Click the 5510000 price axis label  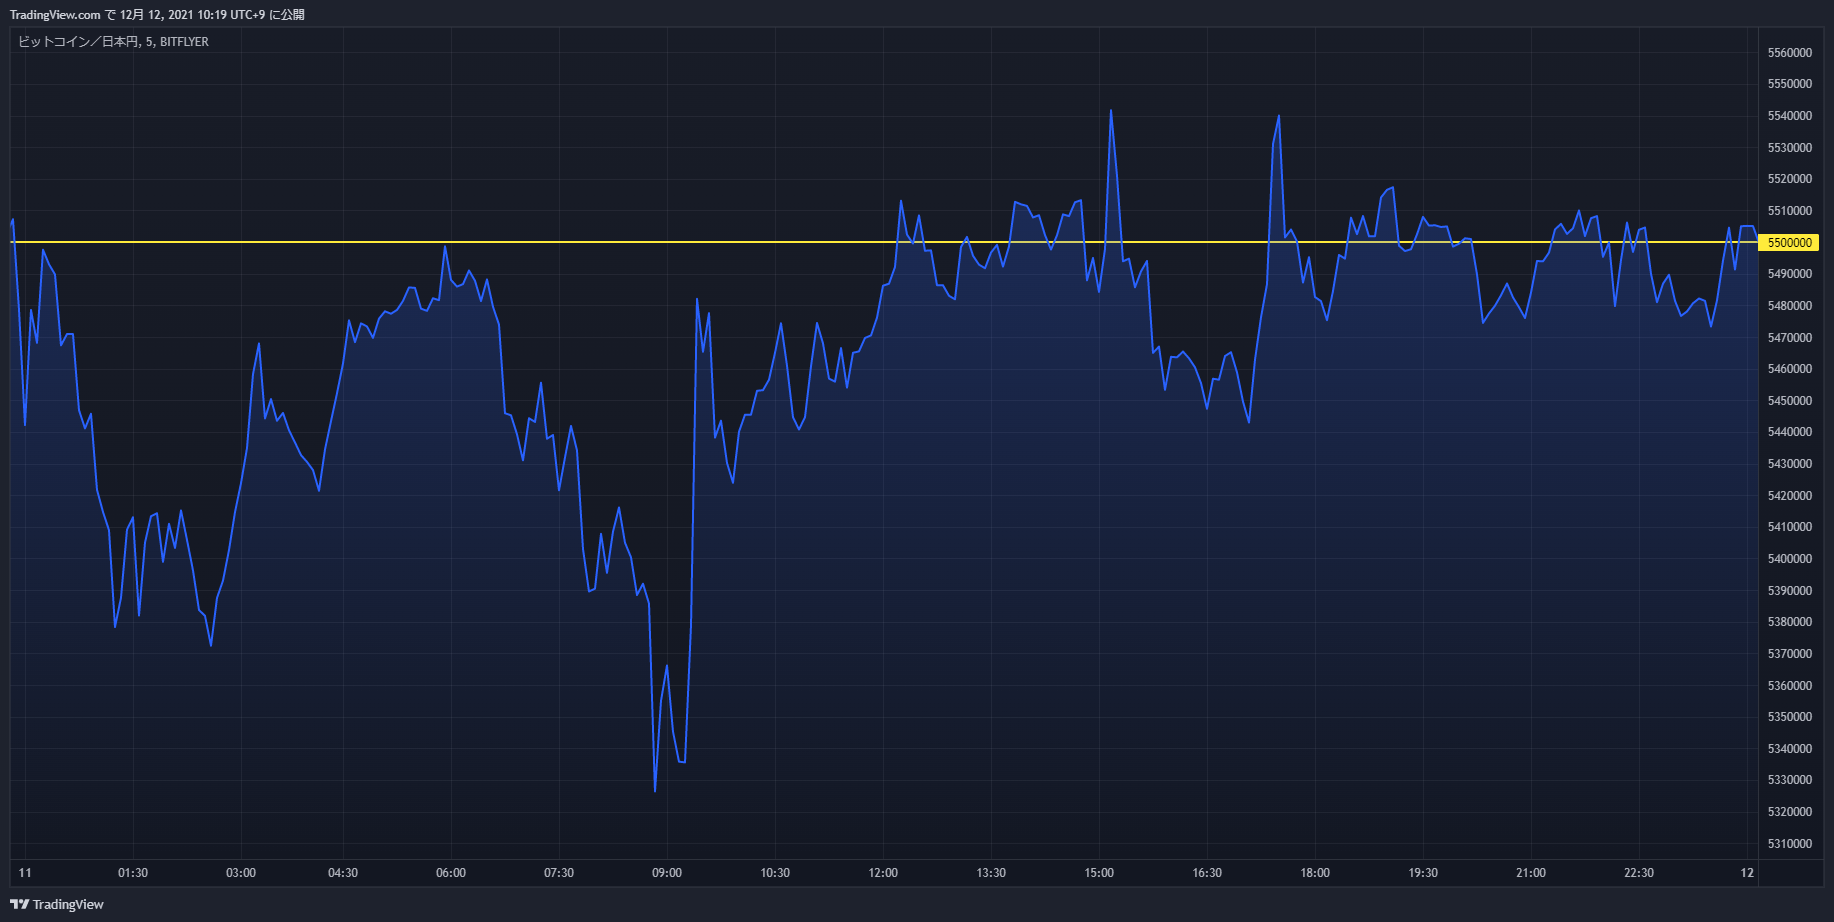click(1790, 211)
